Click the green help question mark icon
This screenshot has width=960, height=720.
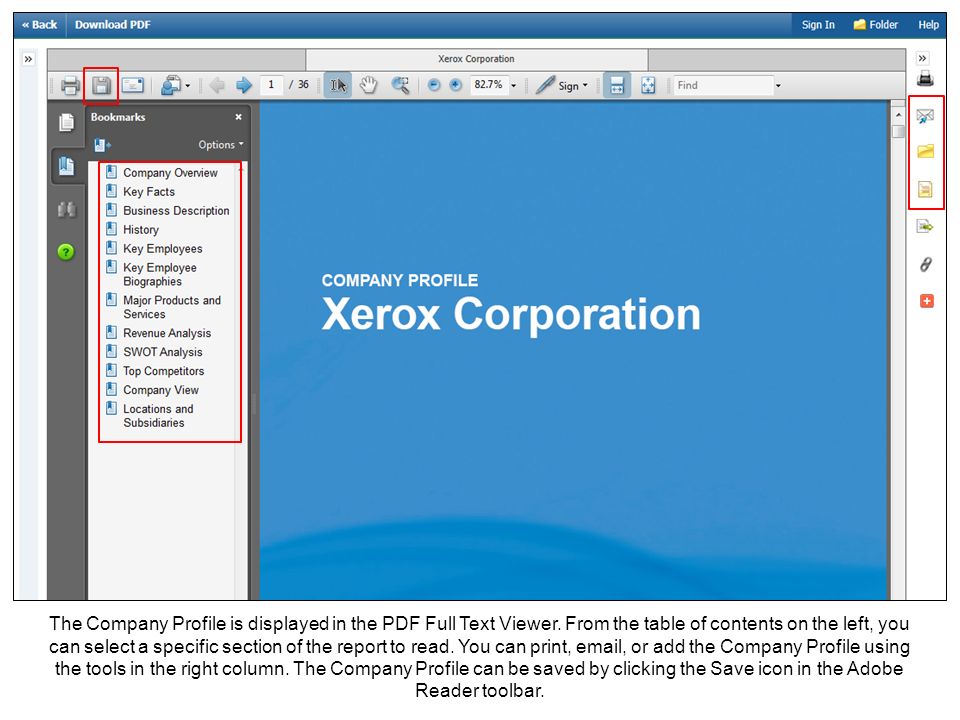(66, 252)
